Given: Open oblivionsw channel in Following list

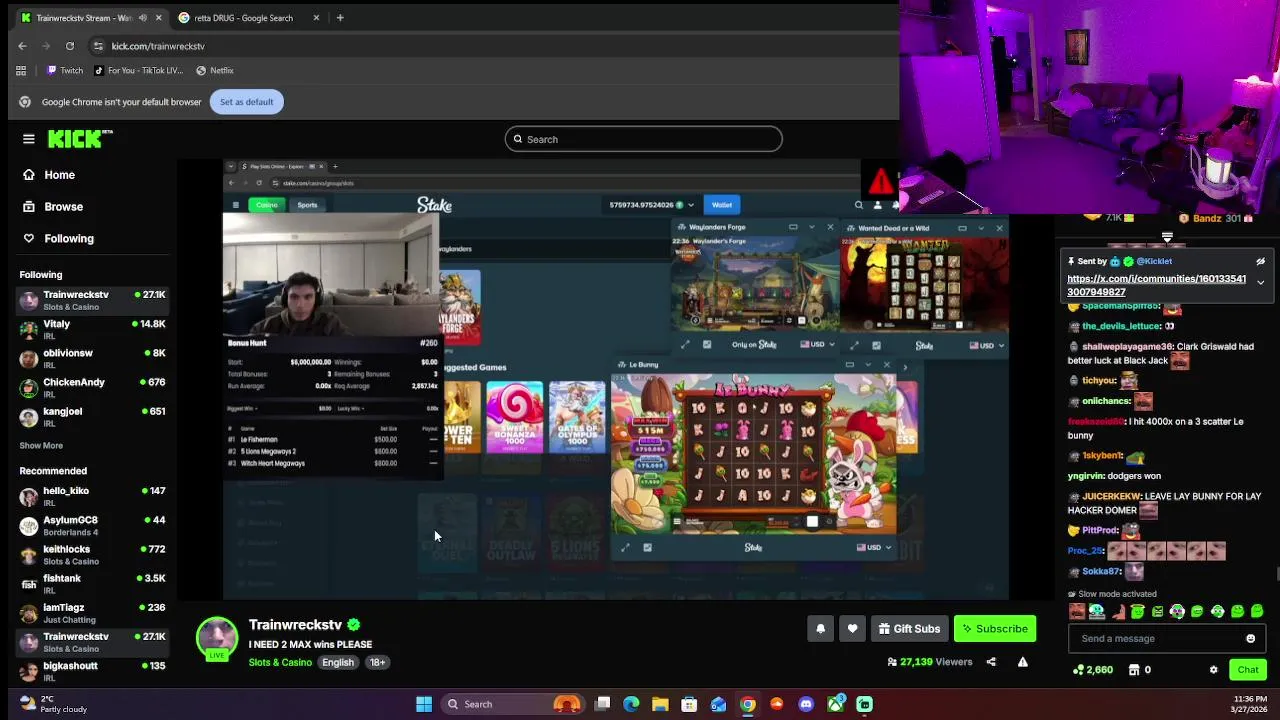Looking at the screenshot, I should point(92,359).
